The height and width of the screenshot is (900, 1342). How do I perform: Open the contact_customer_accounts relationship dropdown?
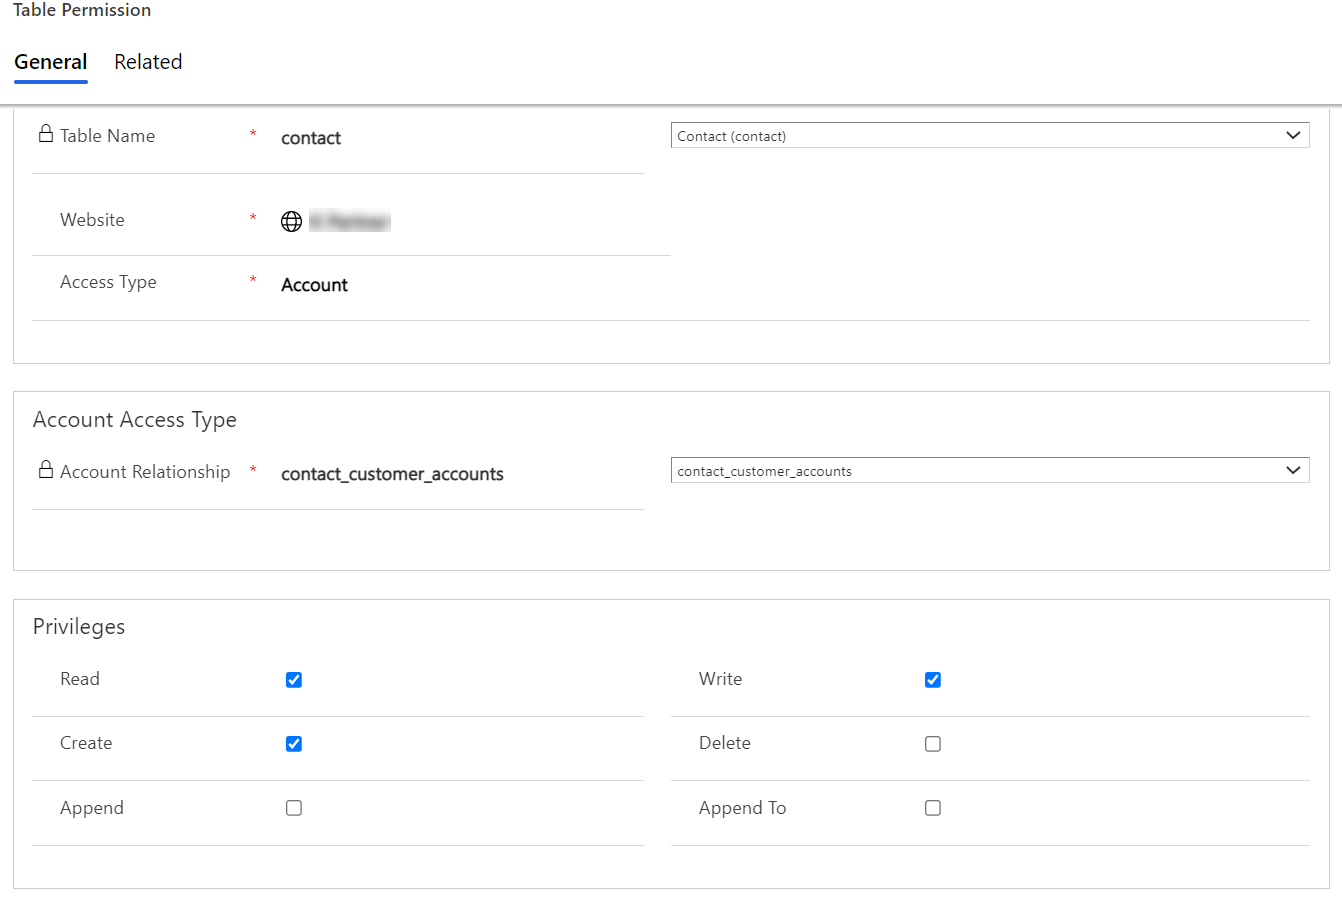coord(989,471)
